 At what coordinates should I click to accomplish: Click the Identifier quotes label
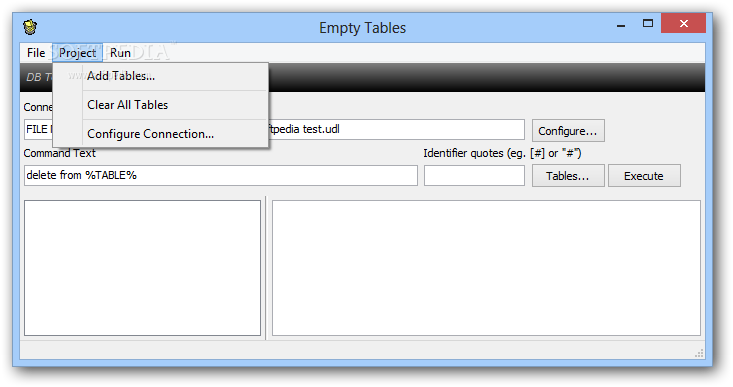(503, 153)
